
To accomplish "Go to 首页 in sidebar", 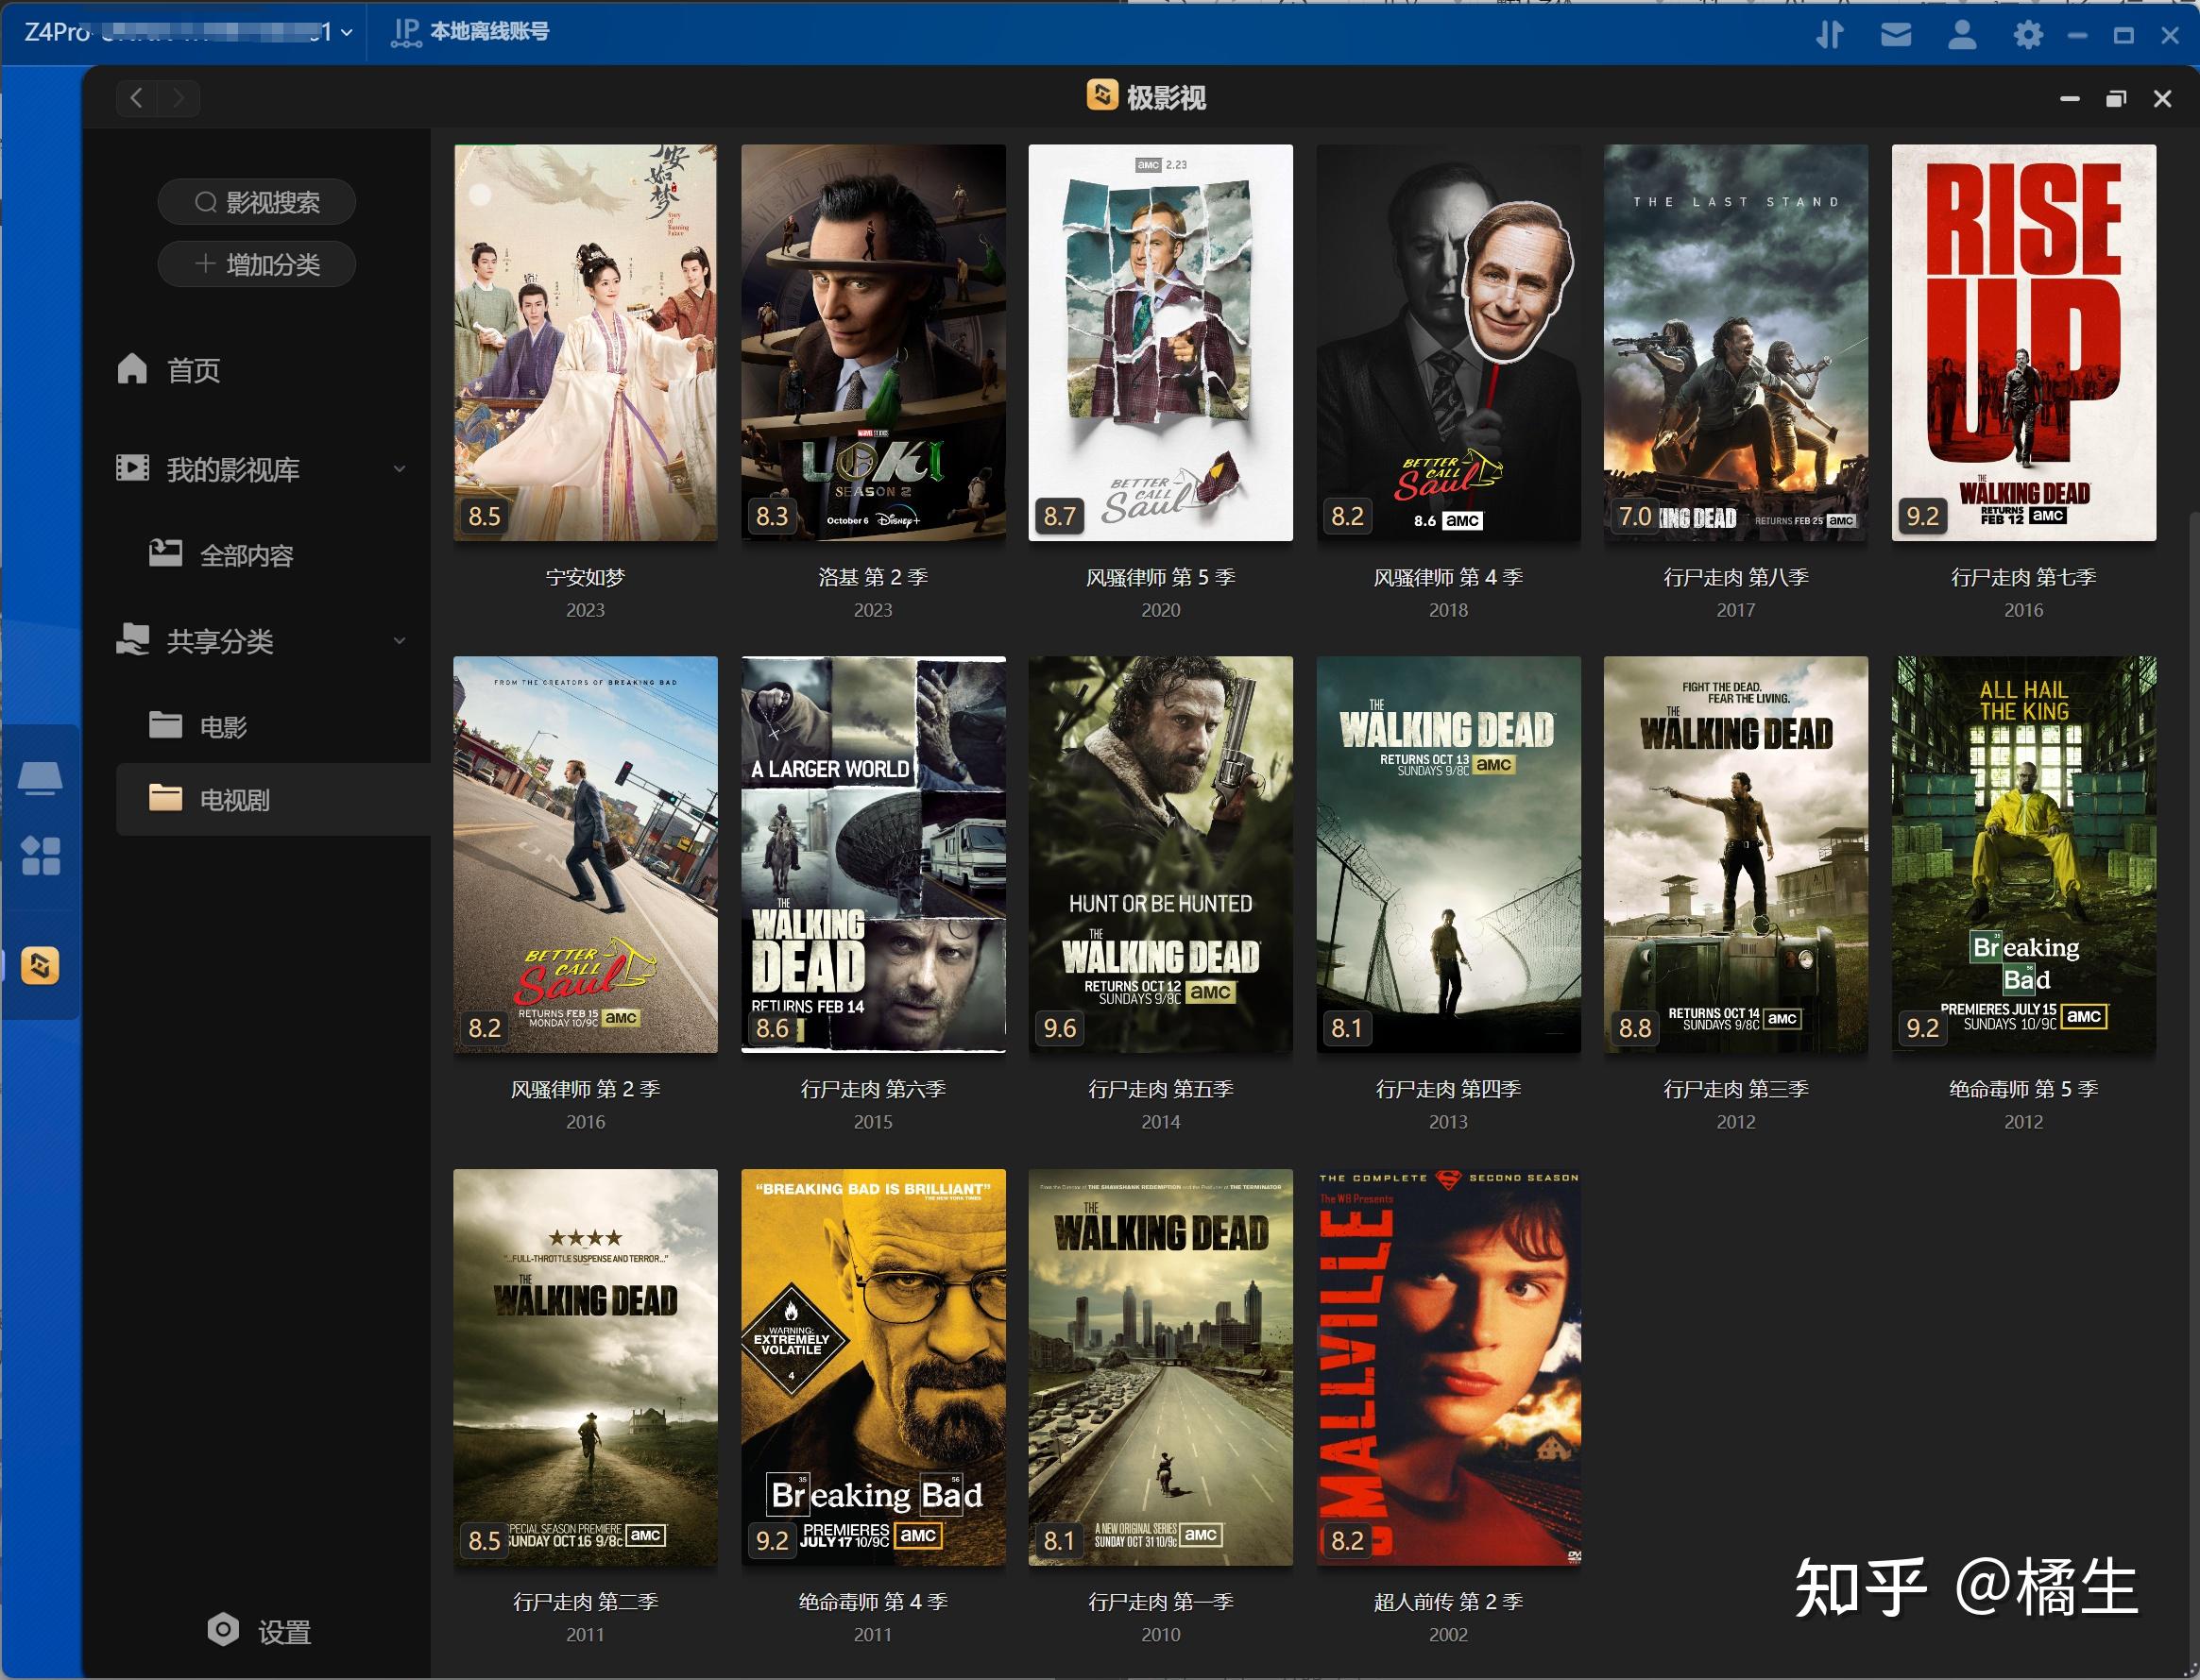I will pos(192,371).
